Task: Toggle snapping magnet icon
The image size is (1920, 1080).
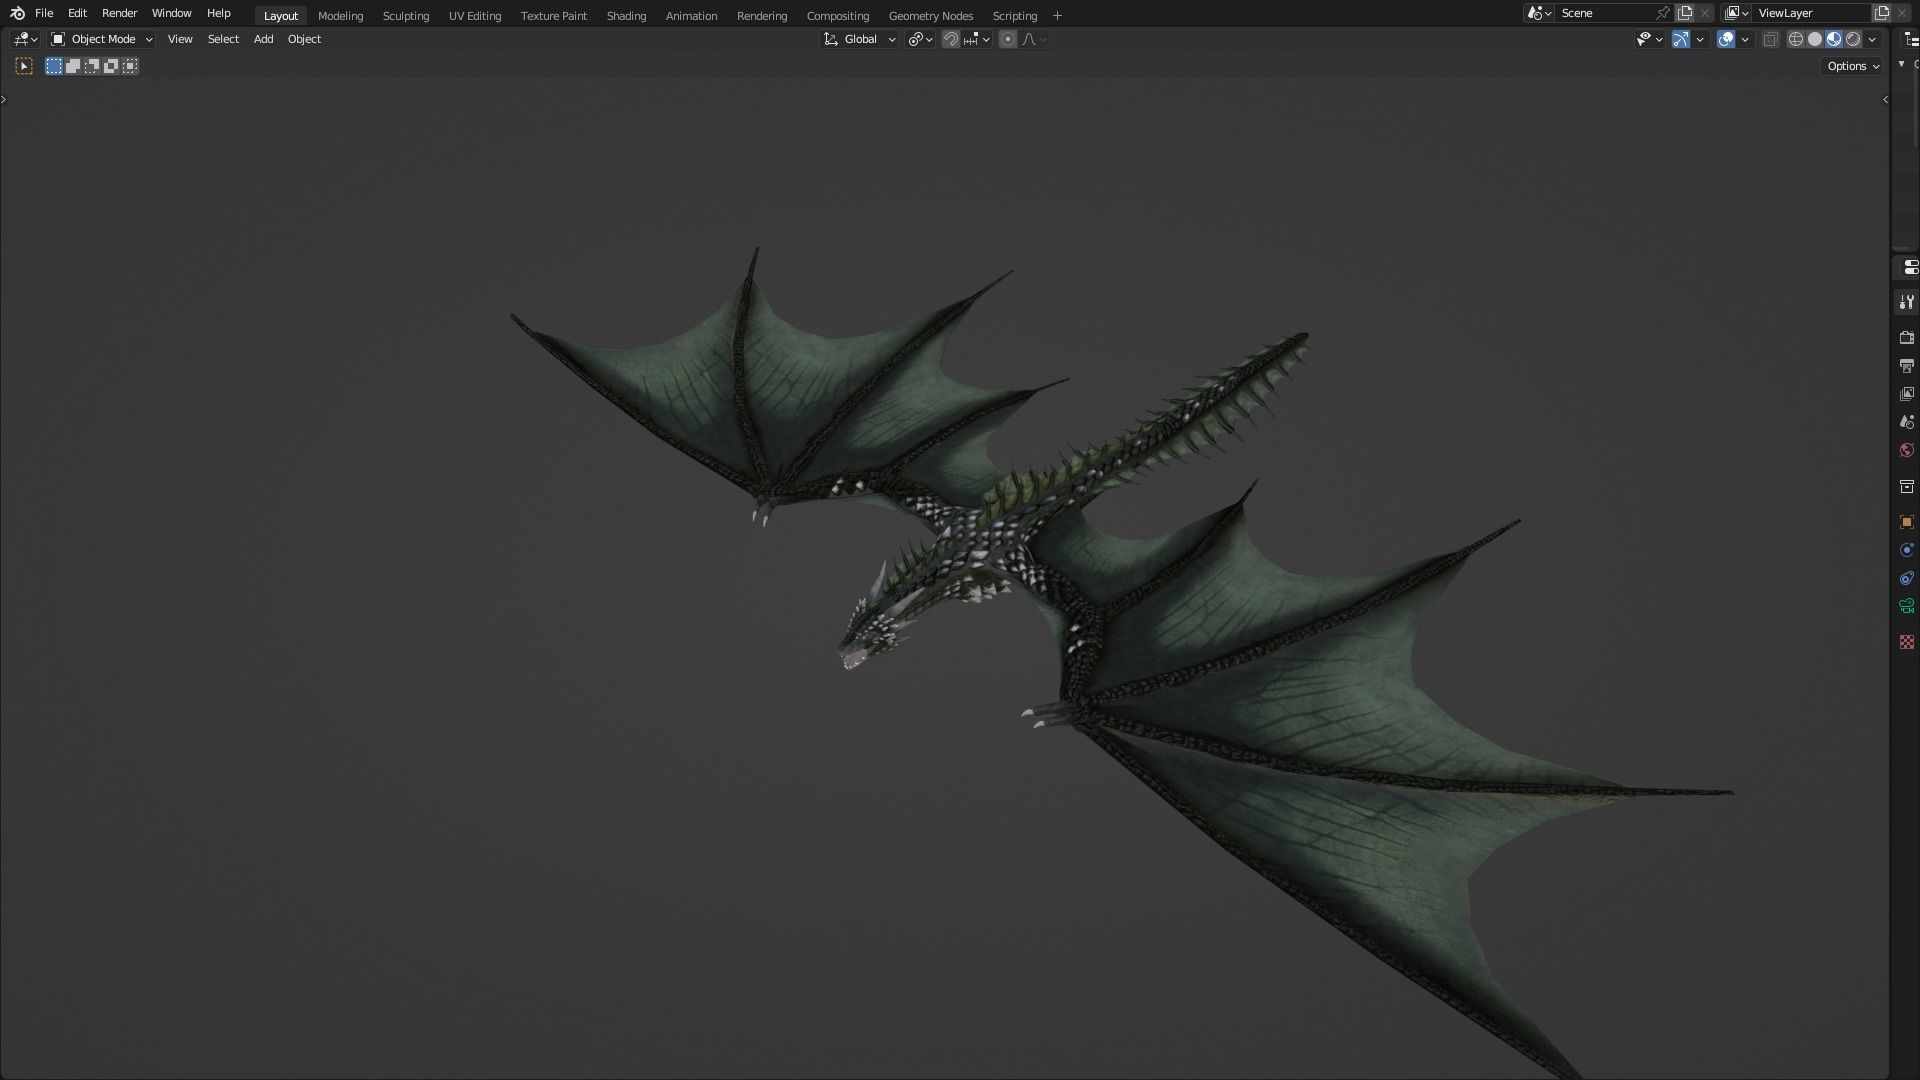Action: 951,39
